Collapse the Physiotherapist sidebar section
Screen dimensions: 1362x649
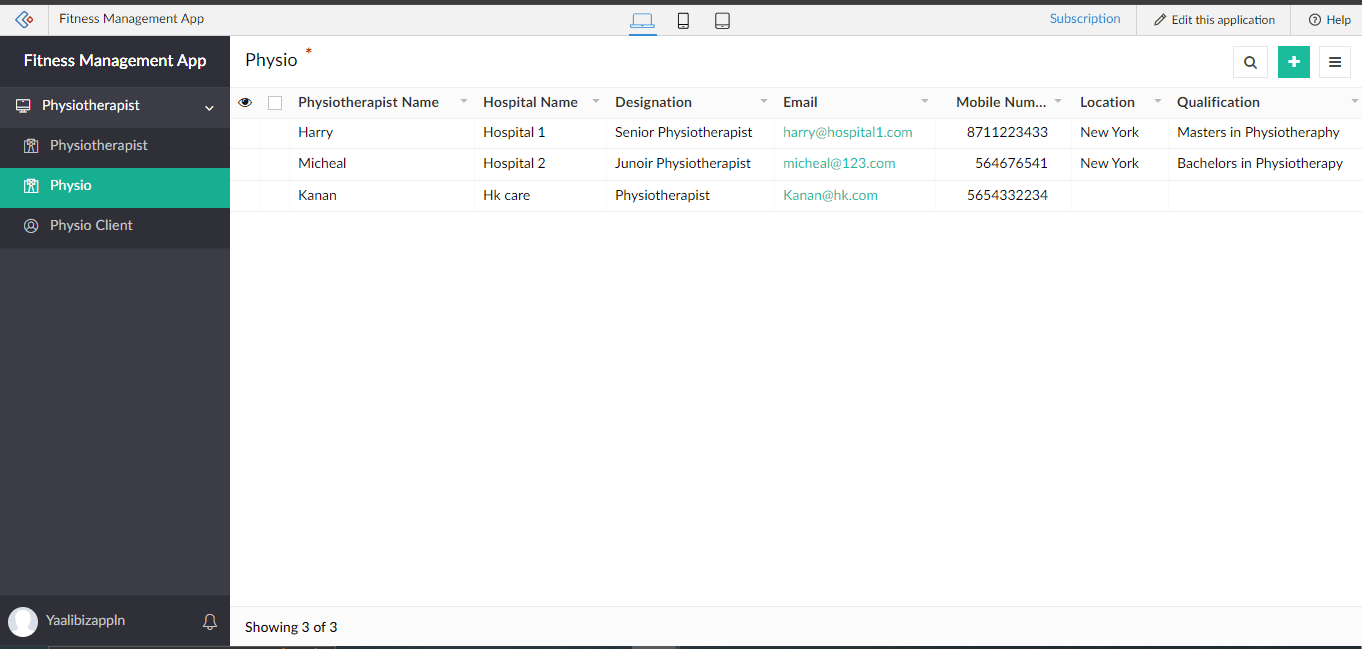click(209, 107)
